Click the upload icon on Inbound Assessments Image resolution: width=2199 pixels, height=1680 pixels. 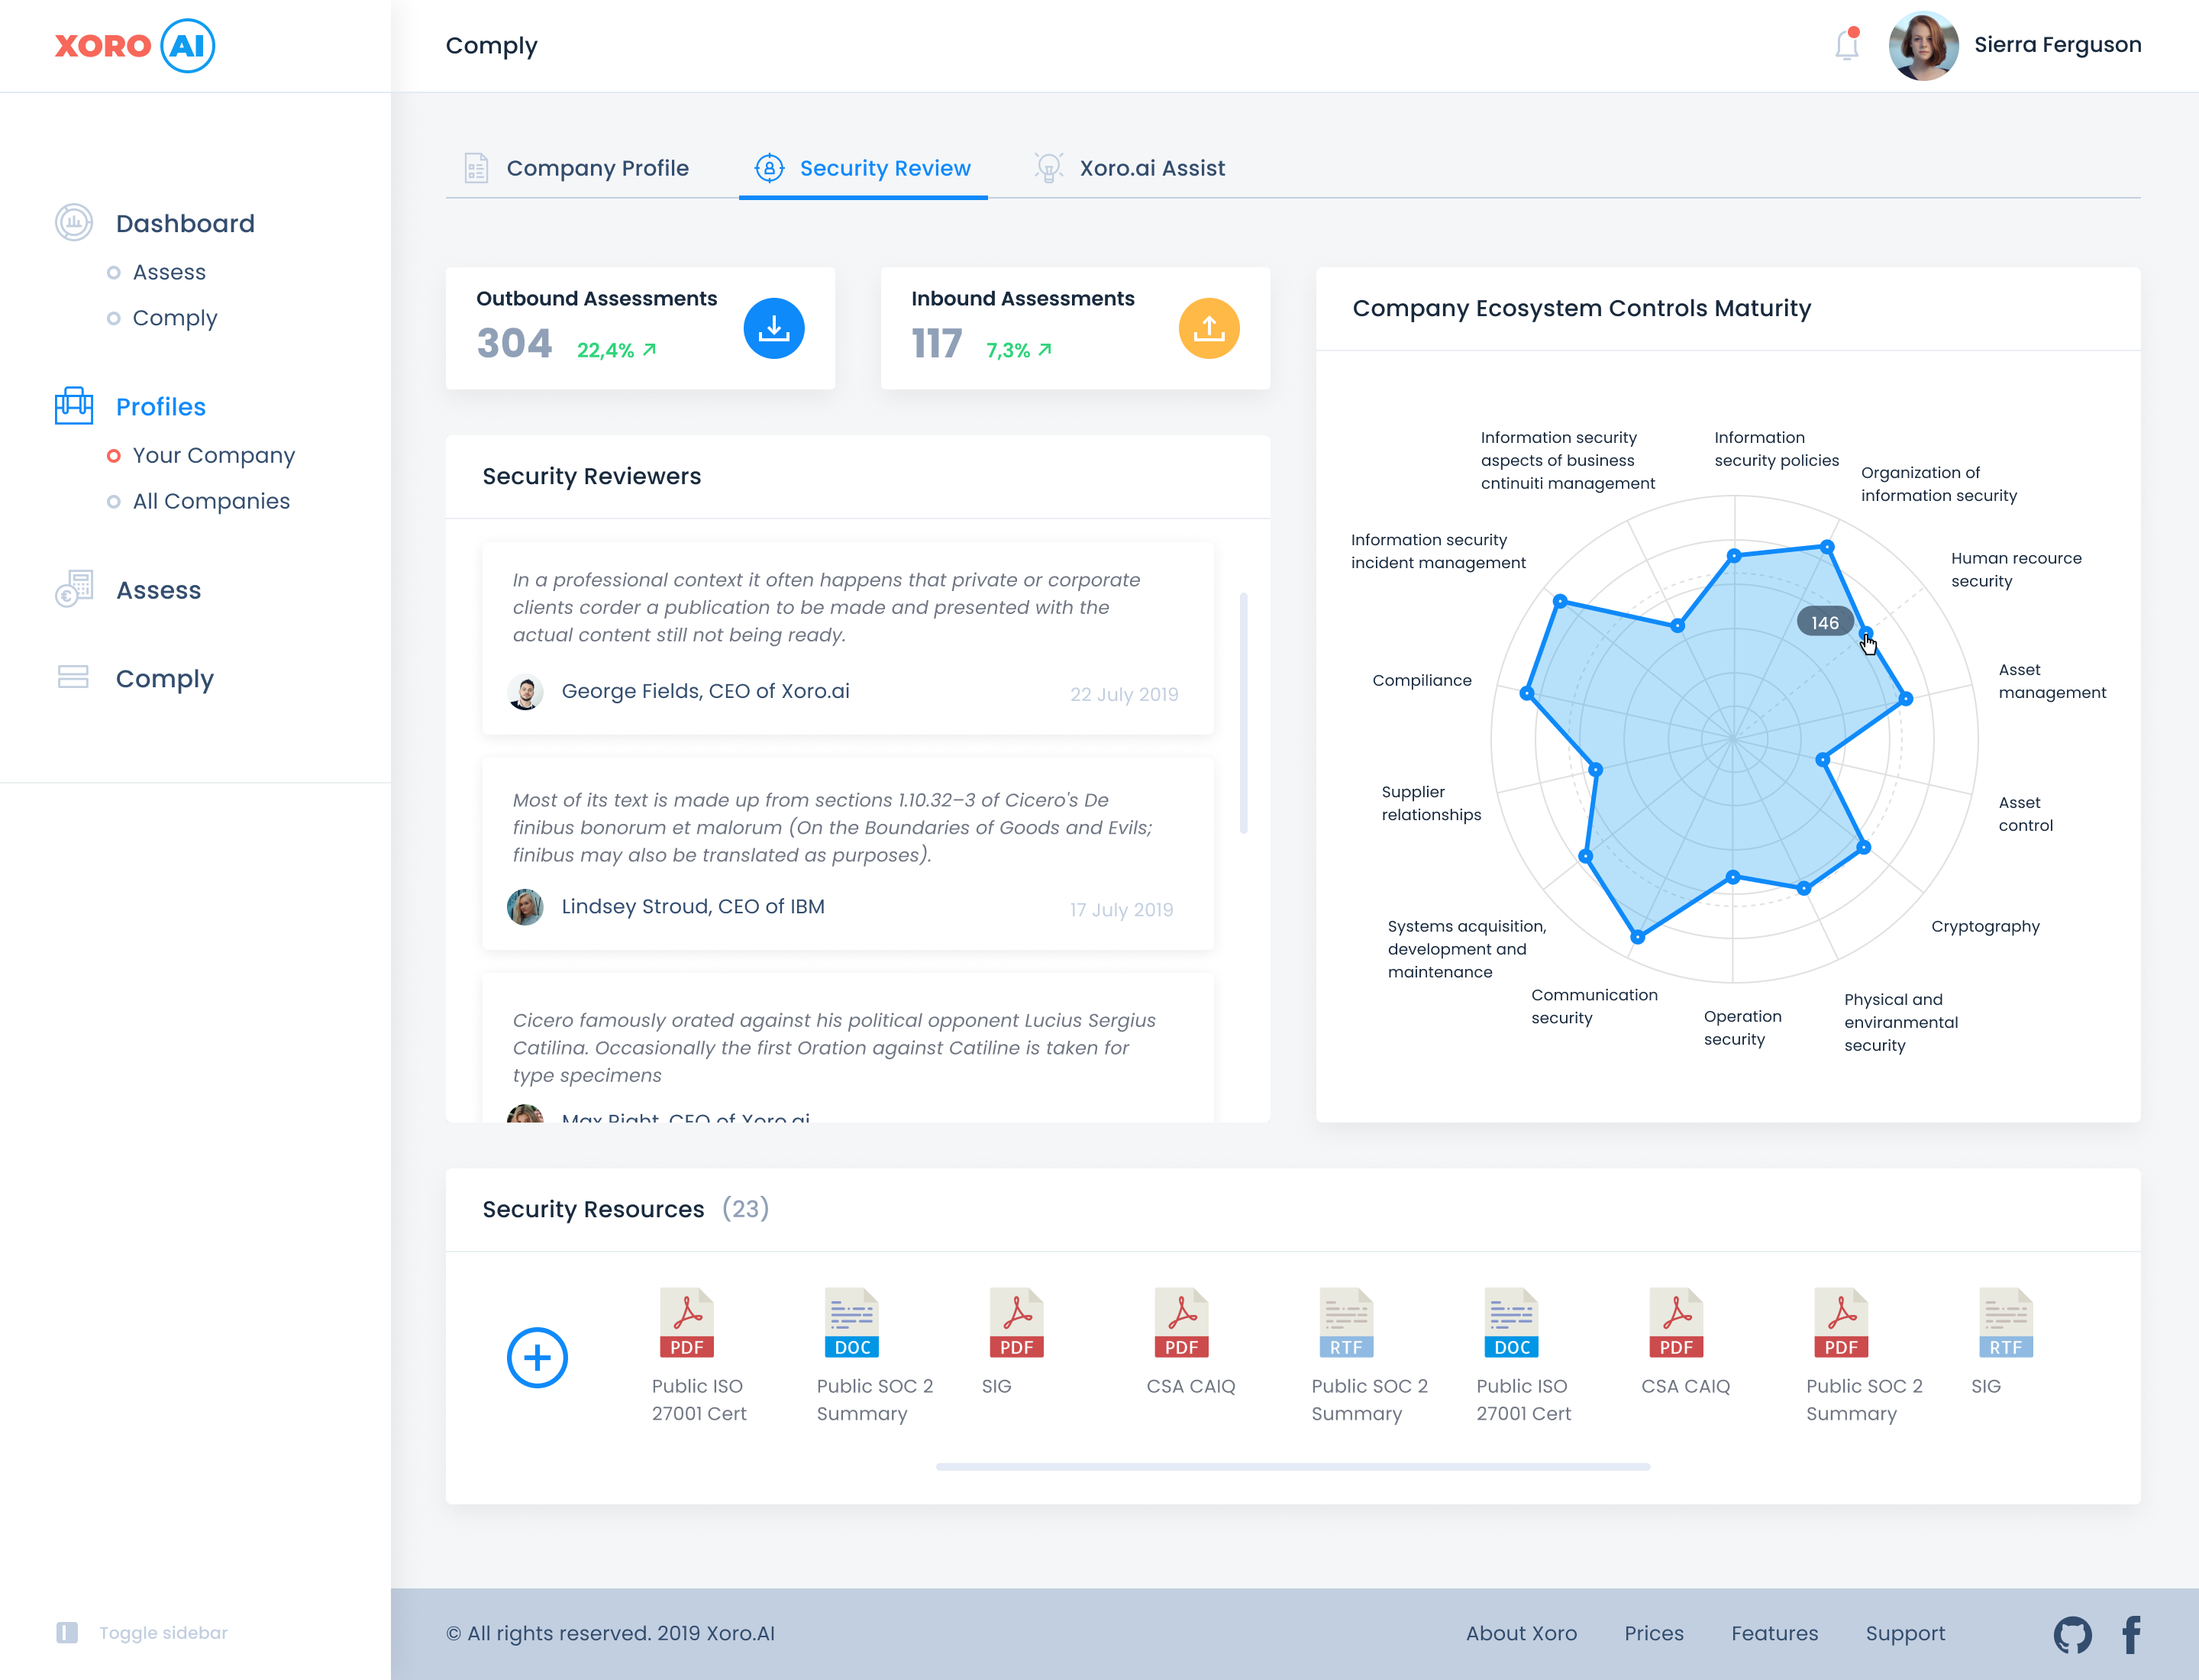[1208, 328]
